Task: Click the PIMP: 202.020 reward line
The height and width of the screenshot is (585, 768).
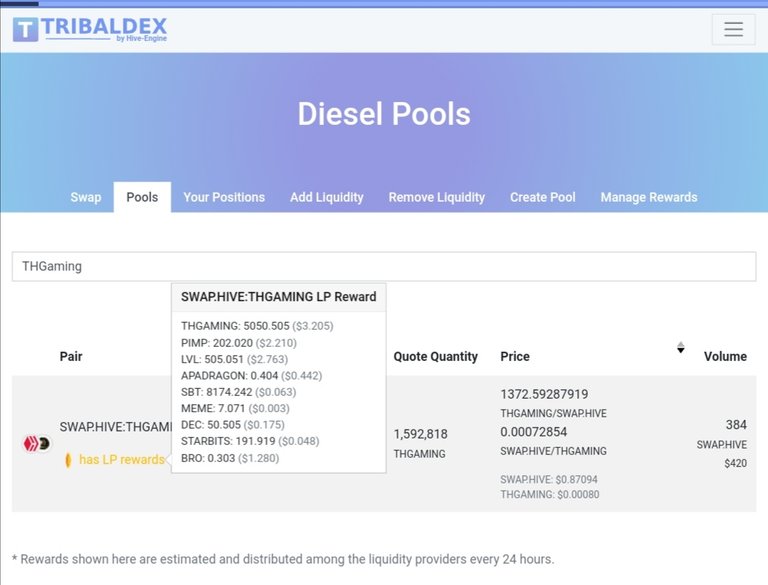Action: [239, 343]
